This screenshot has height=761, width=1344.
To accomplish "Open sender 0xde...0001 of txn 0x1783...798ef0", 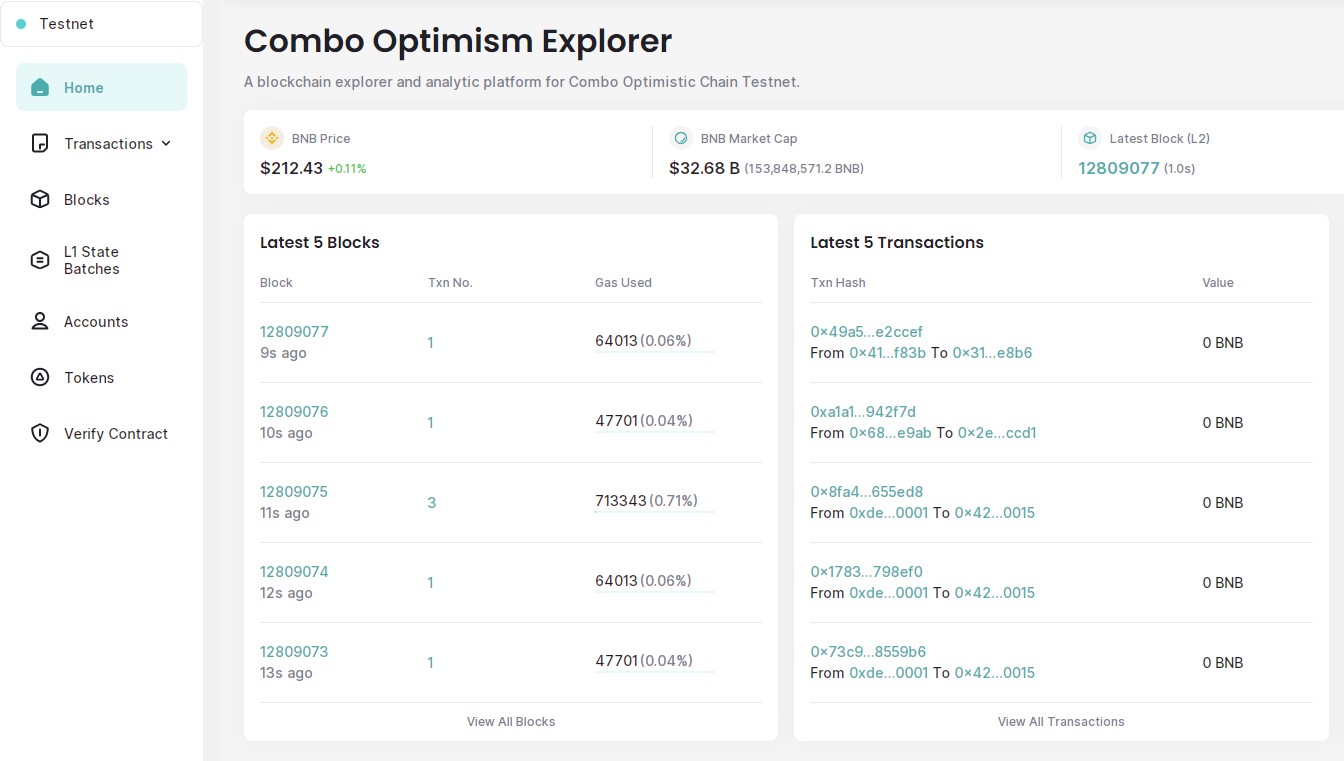I will pos(889,593).
